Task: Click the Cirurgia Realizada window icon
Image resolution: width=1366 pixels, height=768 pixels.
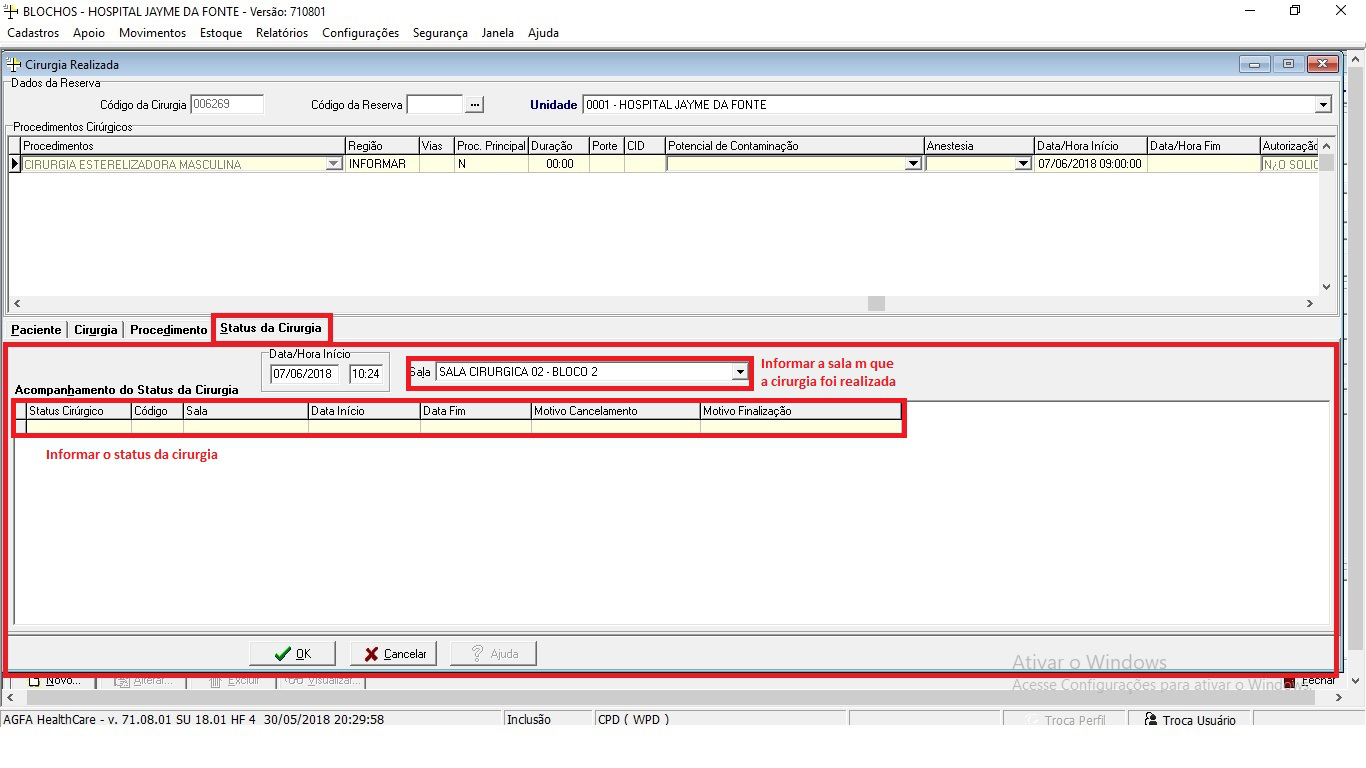Action: click(x=14, y=64)
